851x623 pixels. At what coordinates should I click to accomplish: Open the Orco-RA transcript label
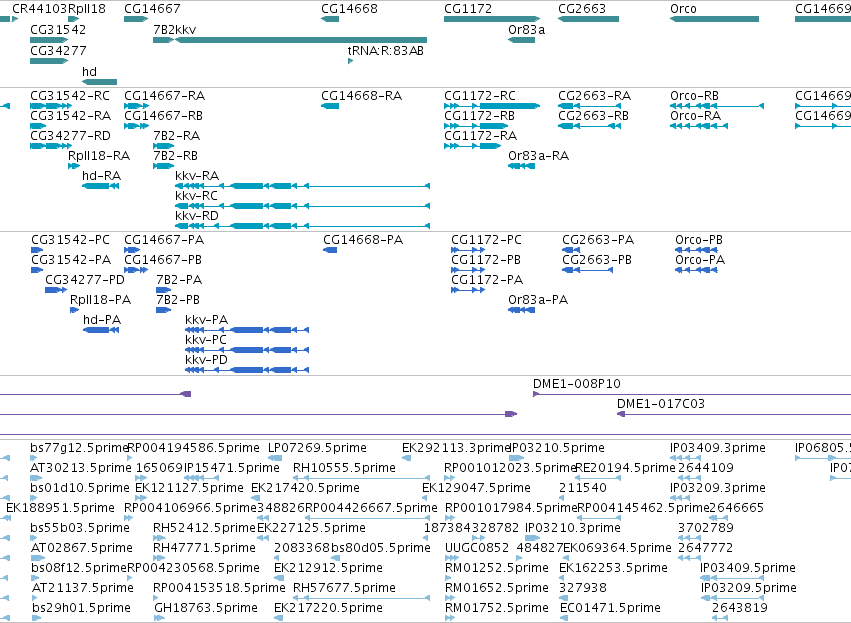pos(695,116)
